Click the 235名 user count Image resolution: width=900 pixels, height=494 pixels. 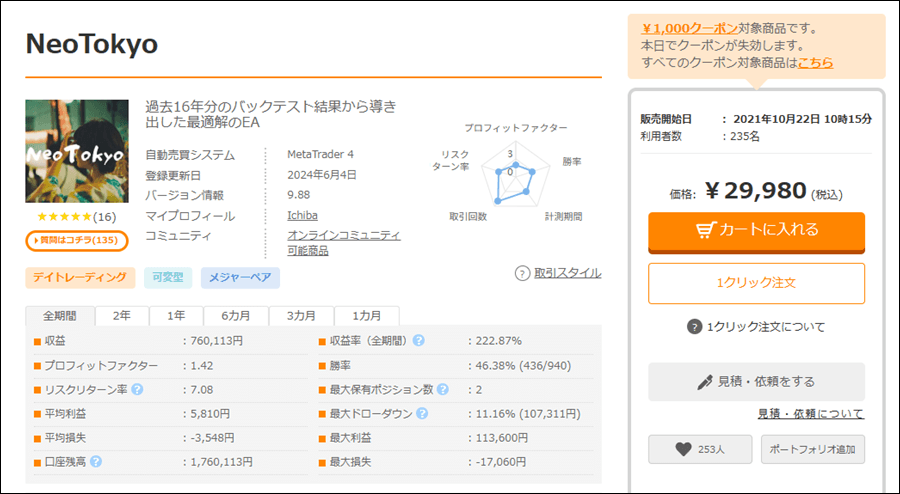click(745, 137)
